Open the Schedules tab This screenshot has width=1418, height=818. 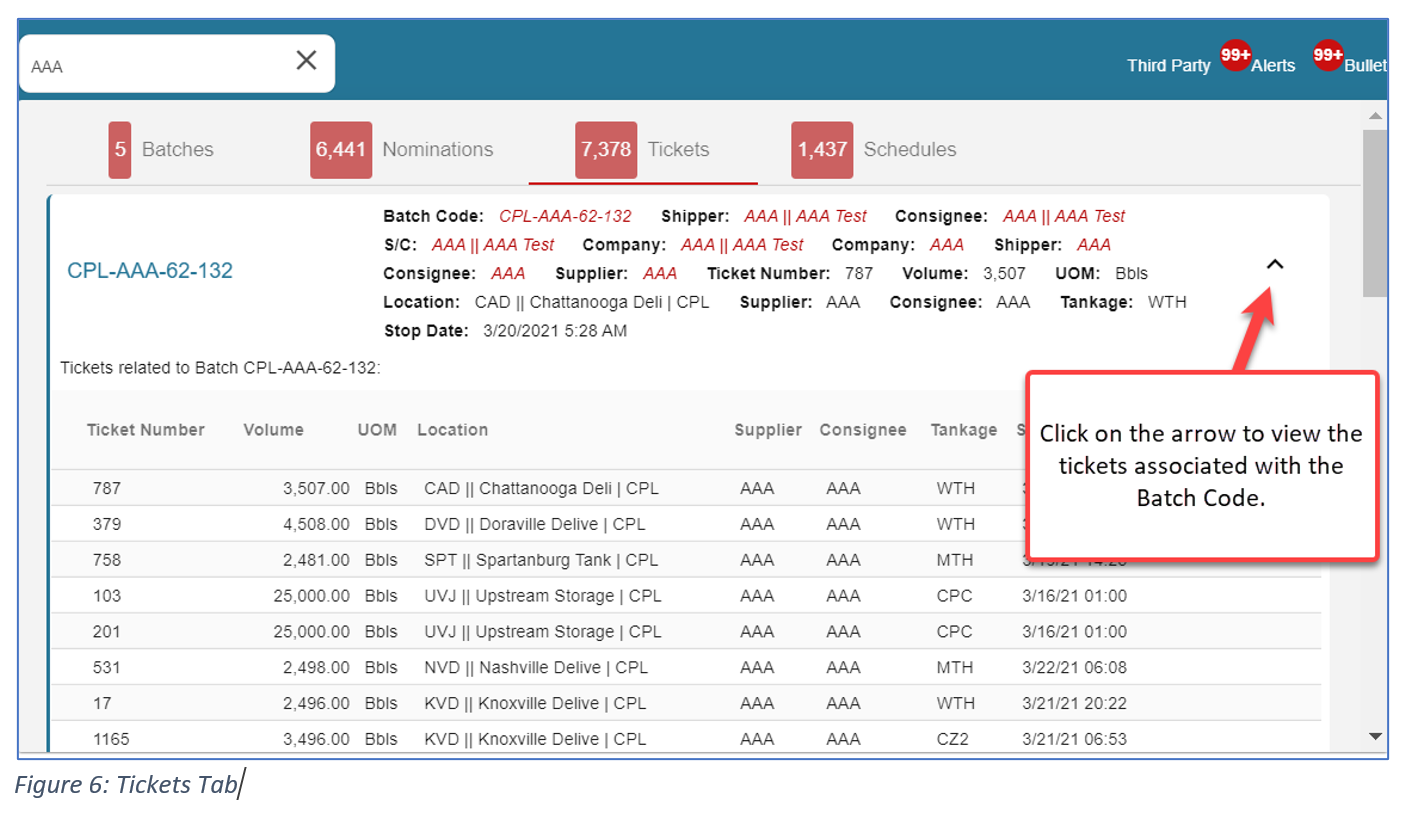(873, 150)
